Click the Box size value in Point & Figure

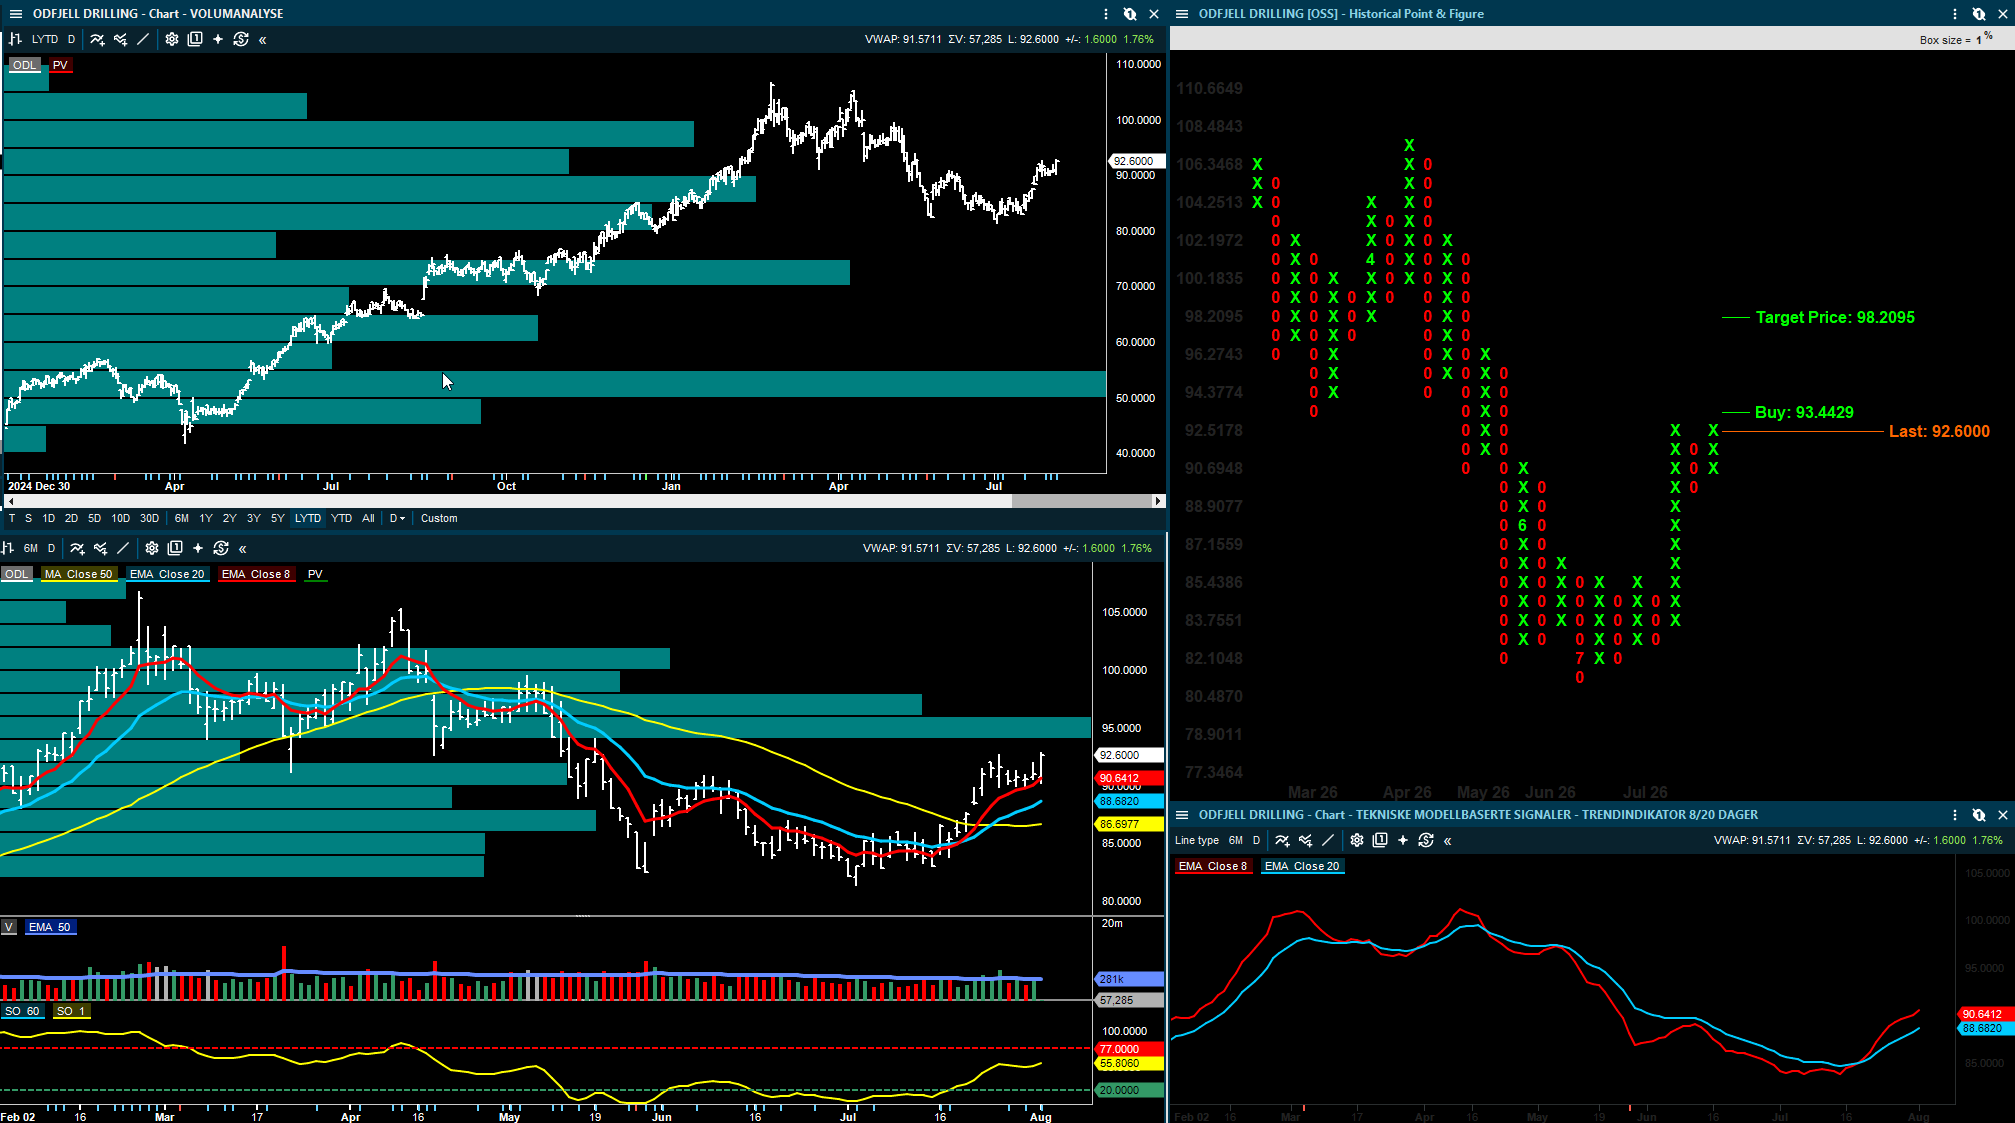[1979, 40]
